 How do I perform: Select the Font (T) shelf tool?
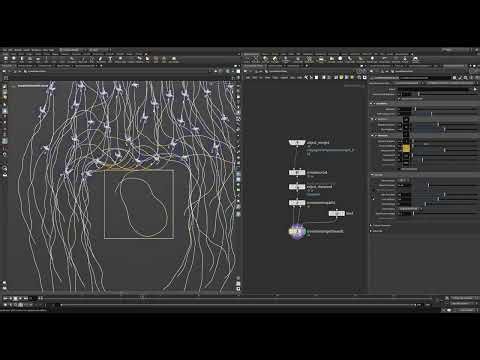(x=110, y=59)
